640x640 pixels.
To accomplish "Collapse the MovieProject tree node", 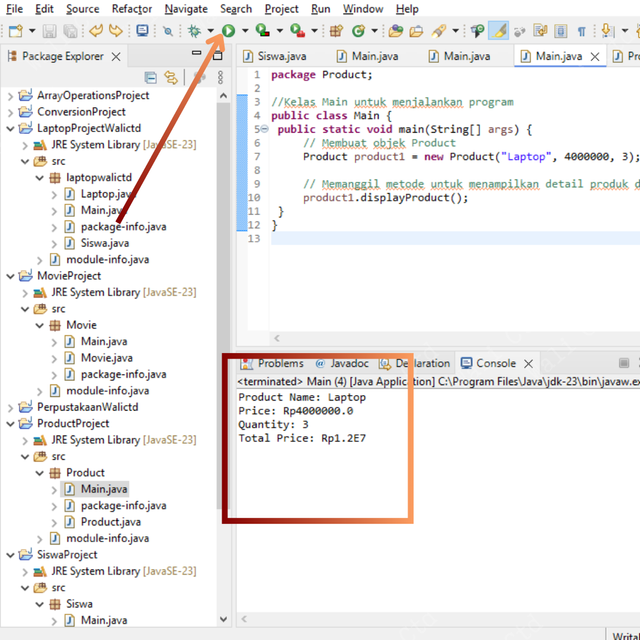I will click(x=10, y=276).
